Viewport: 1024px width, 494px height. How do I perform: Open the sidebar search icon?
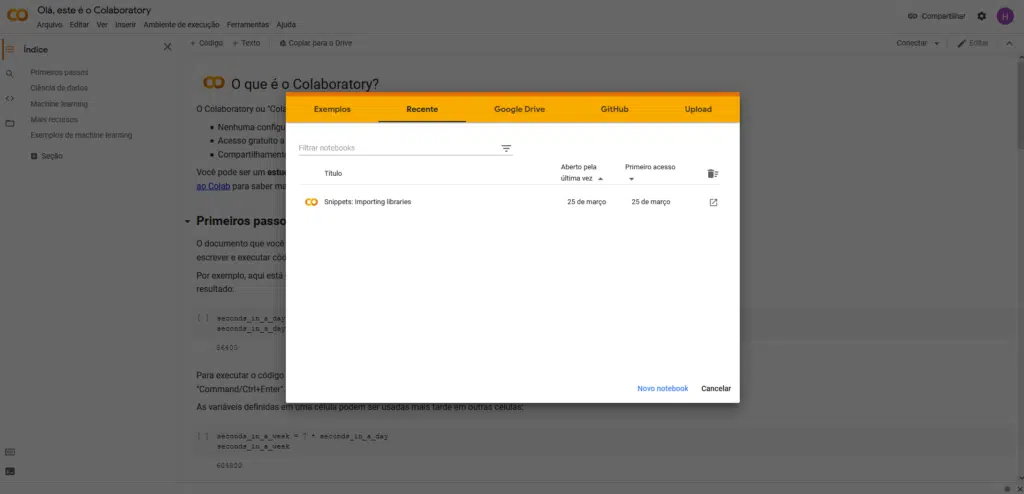10,73
